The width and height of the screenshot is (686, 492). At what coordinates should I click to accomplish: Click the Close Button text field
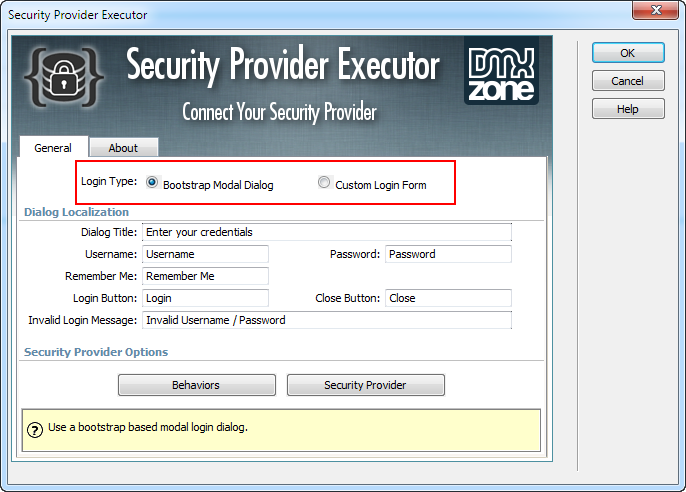coord(448,298)
